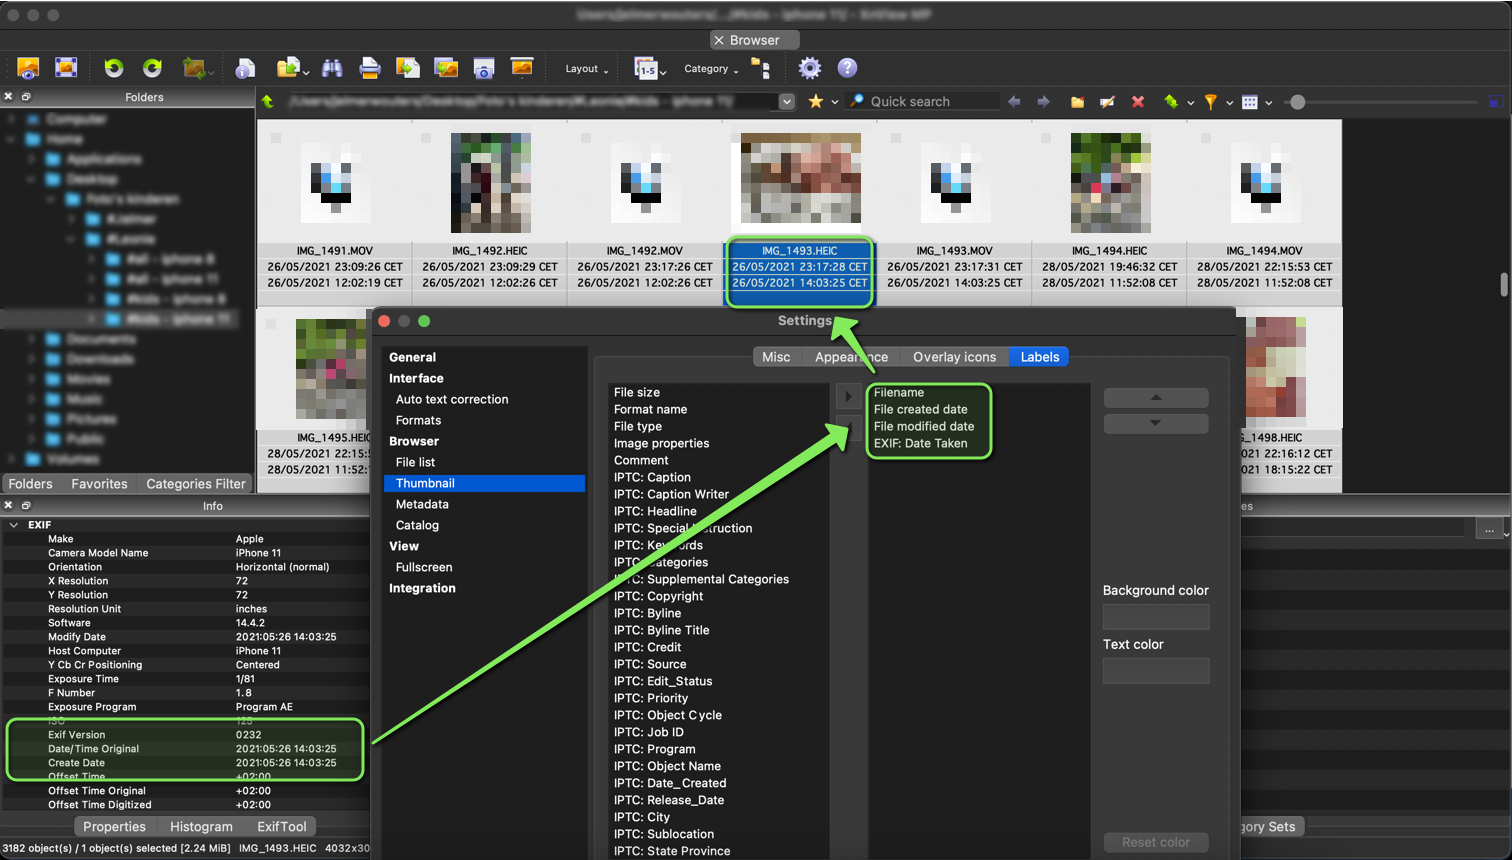
Task: Select Metadata in the Settings sidebar
Action: (422, 504)
